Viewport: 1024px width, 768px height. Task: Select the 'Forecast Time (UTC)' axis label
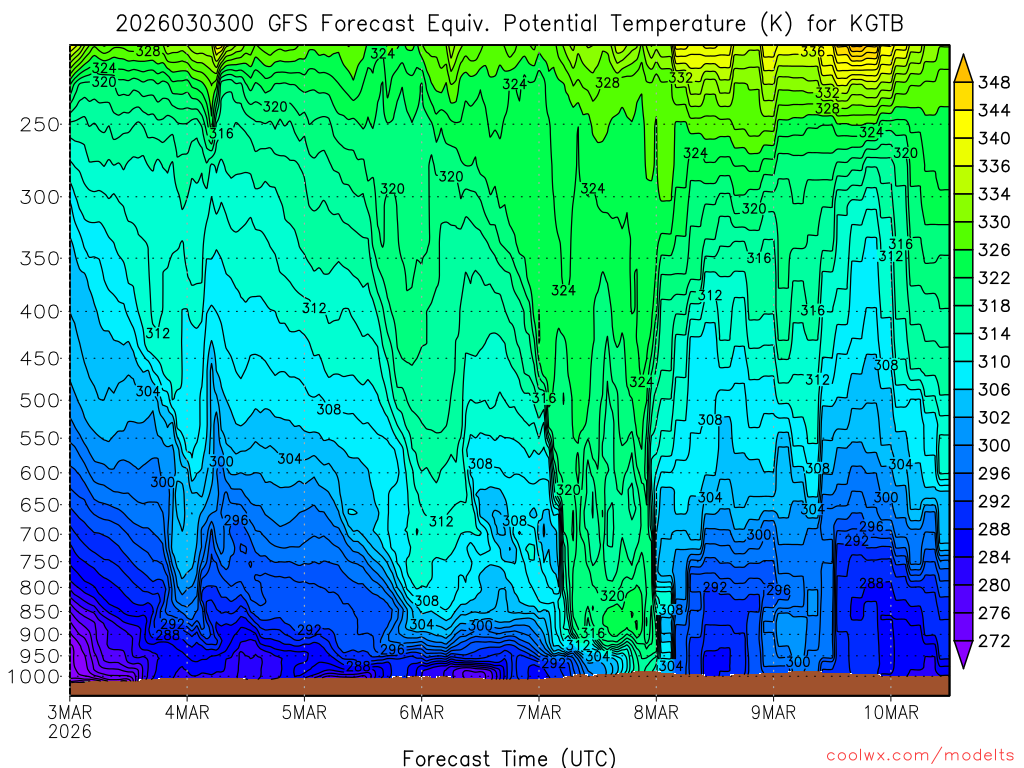point(509,758)
